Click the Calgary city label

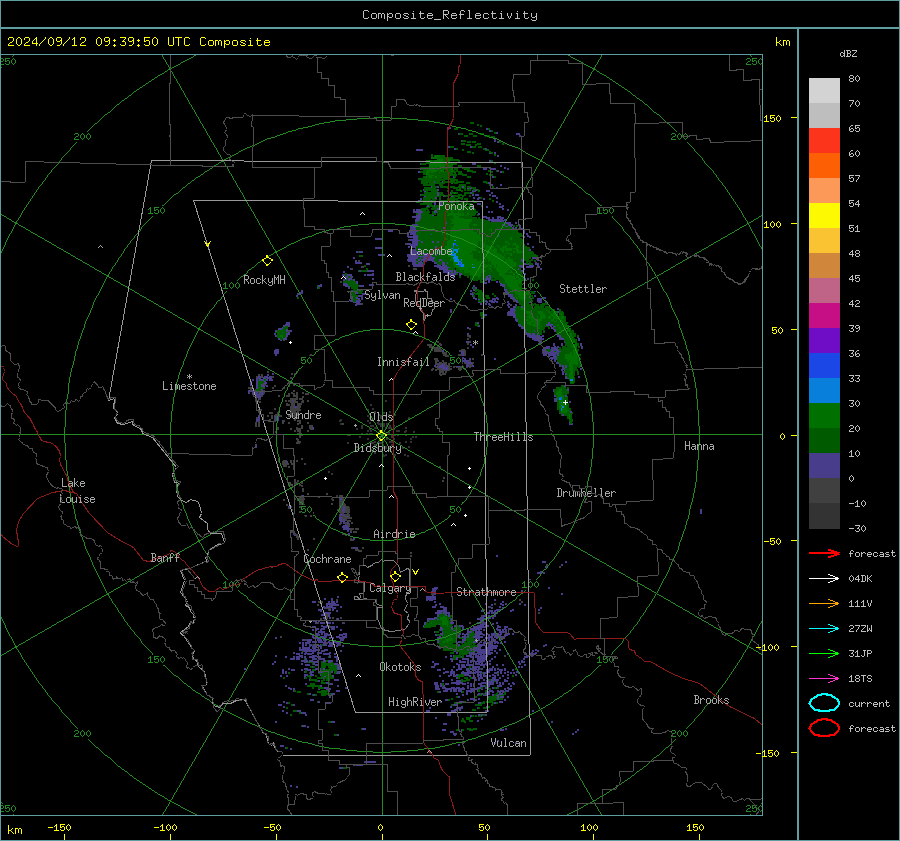pos(390,588)
